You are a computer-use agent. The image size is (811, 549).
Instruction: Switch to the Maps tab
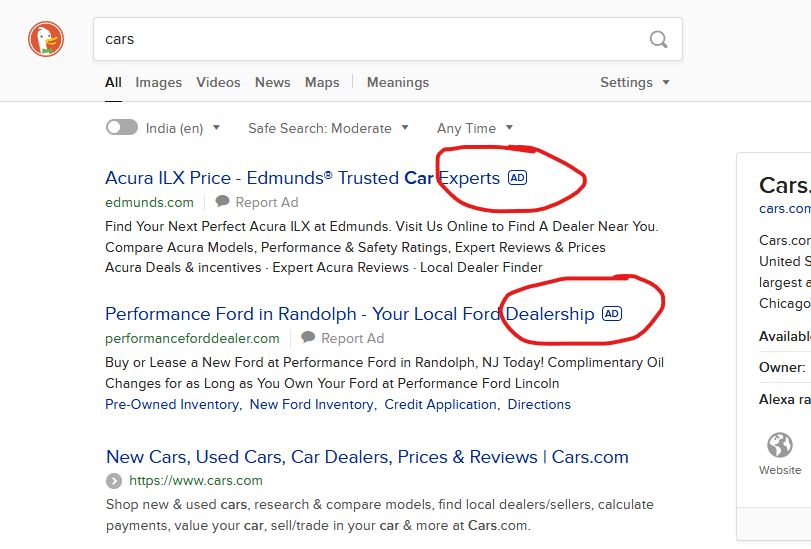click(322, 82)
